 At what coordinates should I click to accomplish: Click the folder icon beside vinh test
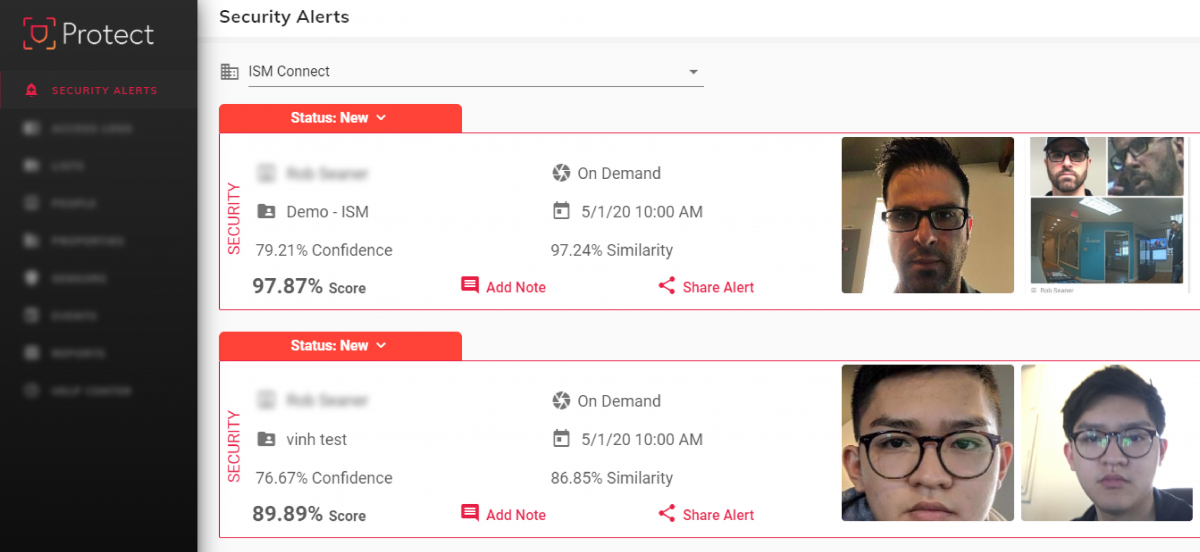266,439
